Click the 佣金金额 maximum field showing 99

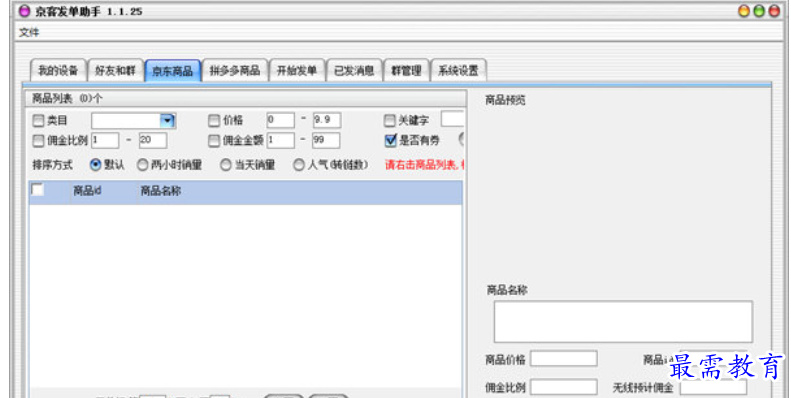pyautogui.click(x=326, y=141)
